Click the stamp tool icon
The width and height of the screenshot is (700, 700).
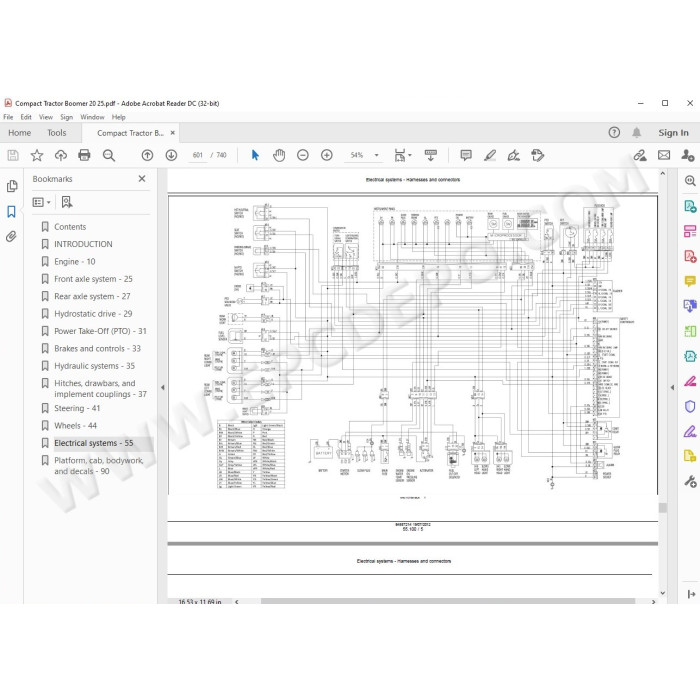[x=538, y=155]
